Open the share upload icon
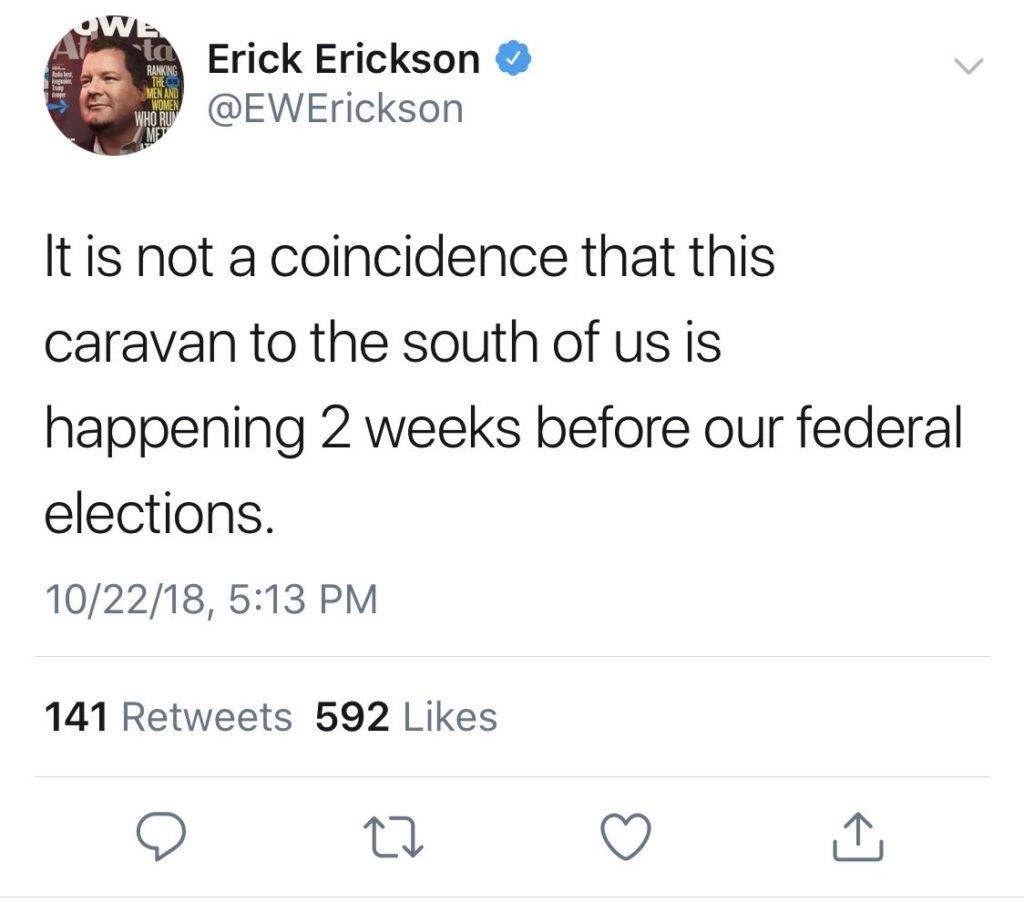Viewport: 1024px width, 903px height. tap(858, 836)
